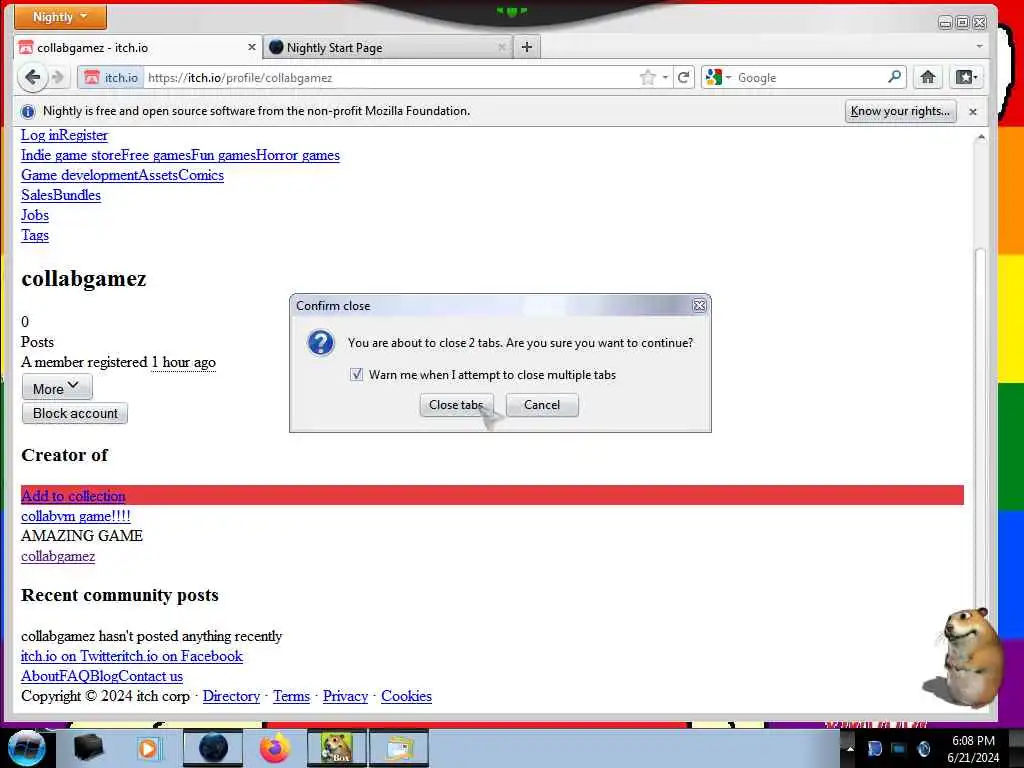Image resolution: width=1024 pixels, height=768 pixels.
Task: Bookmark this page with the star icon
Action: (647, 78)
